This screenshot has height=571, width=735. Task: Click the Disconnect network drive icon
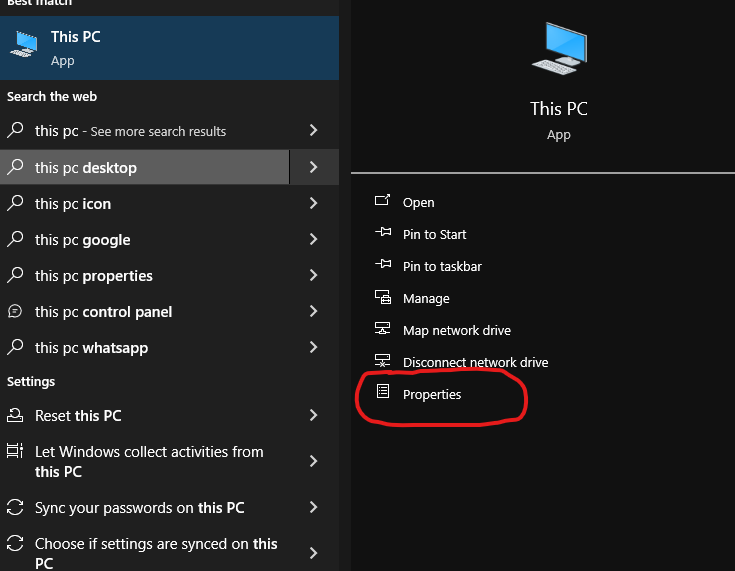[x=382, y=361]
